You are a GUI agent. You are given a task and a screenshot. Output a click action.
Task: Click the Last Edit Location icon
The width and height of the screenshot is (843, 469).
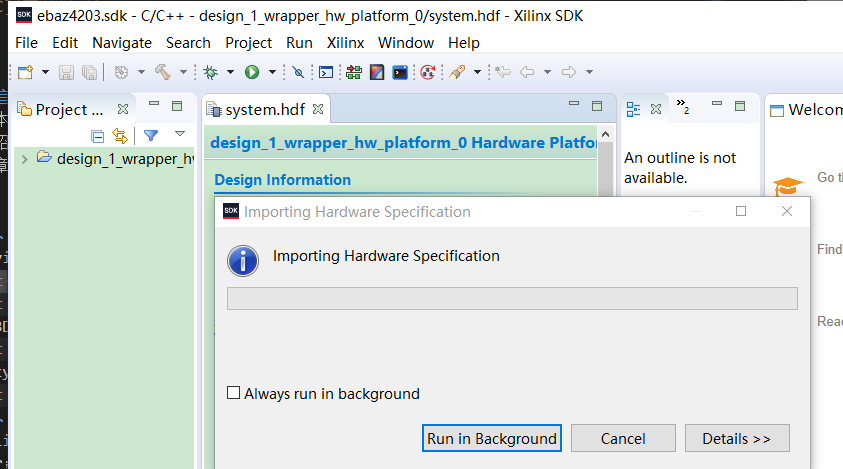503,72
